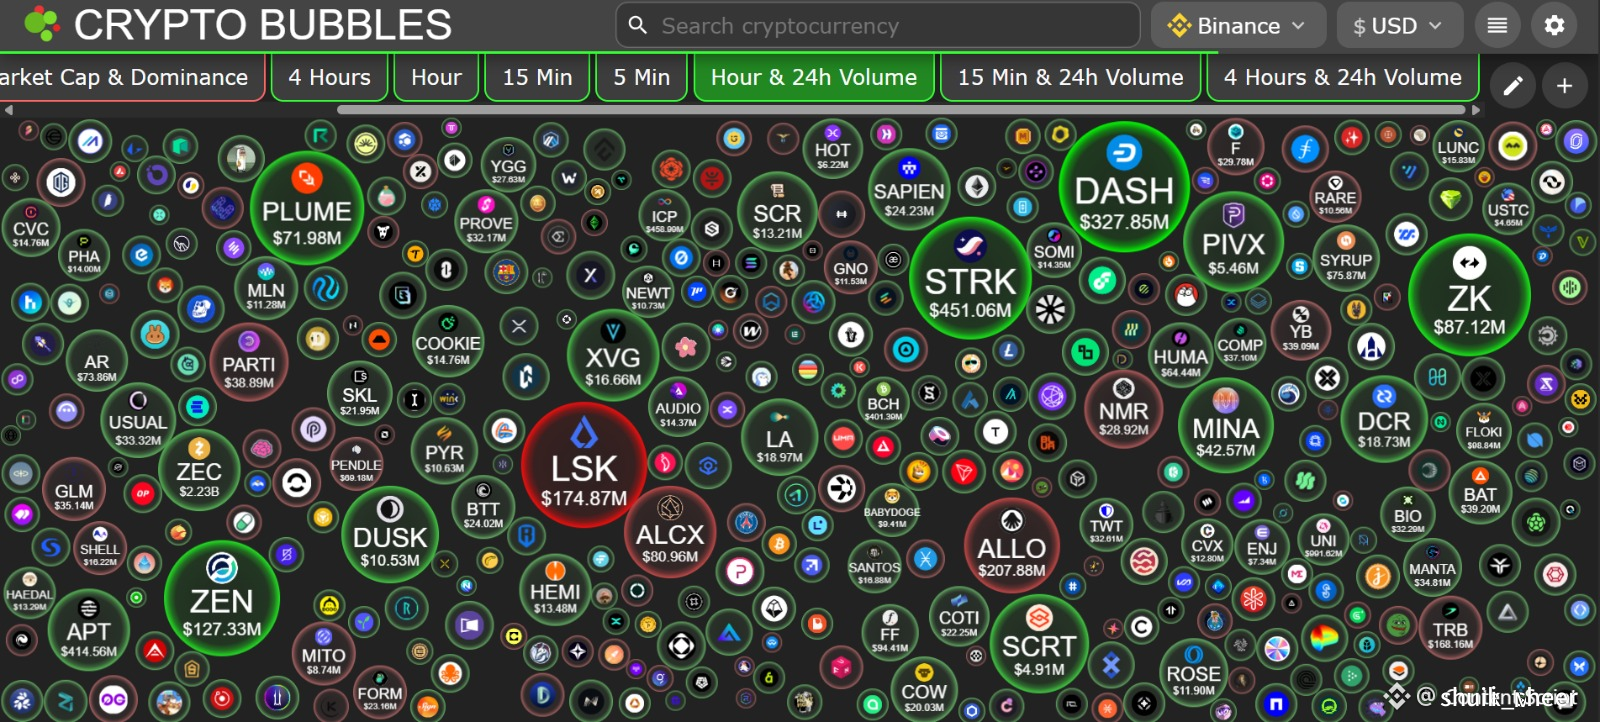This screenshot has height=722, width=1600.
Task: Open the COW bubble
Action: pyautogui.click(x=924, y=689)
